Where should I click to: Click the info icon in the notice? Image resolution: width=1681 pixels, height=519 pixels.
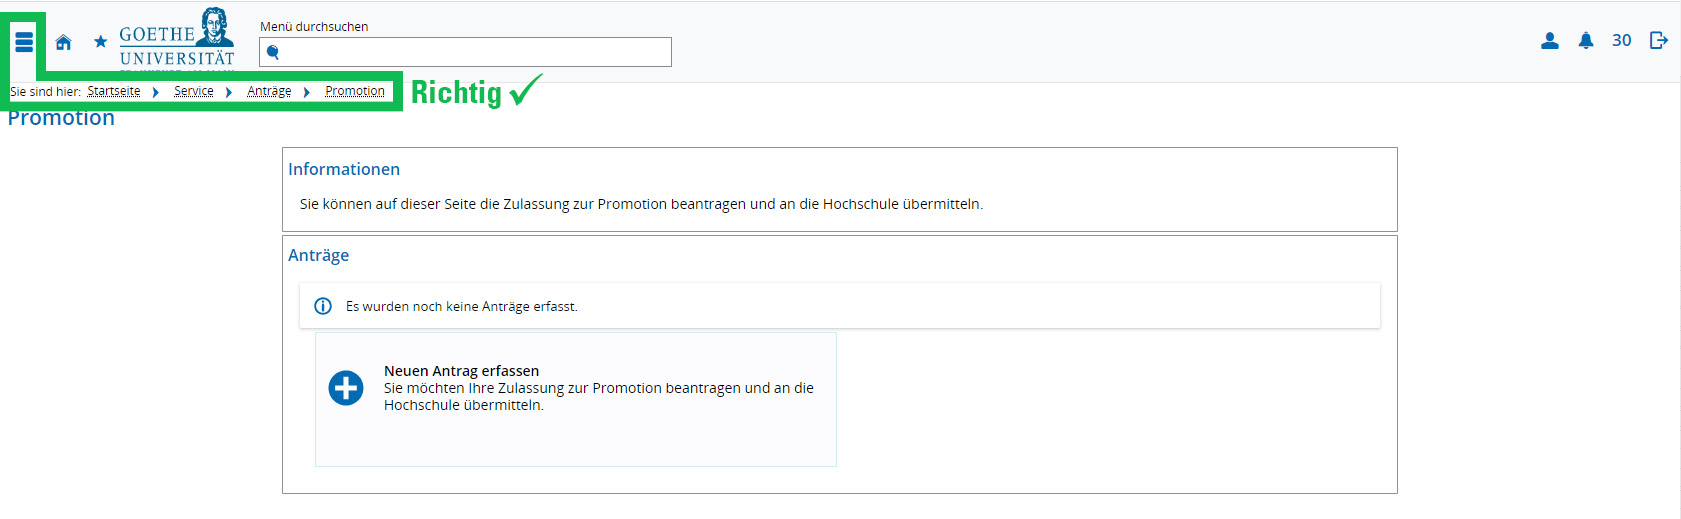tap(323, 306)
